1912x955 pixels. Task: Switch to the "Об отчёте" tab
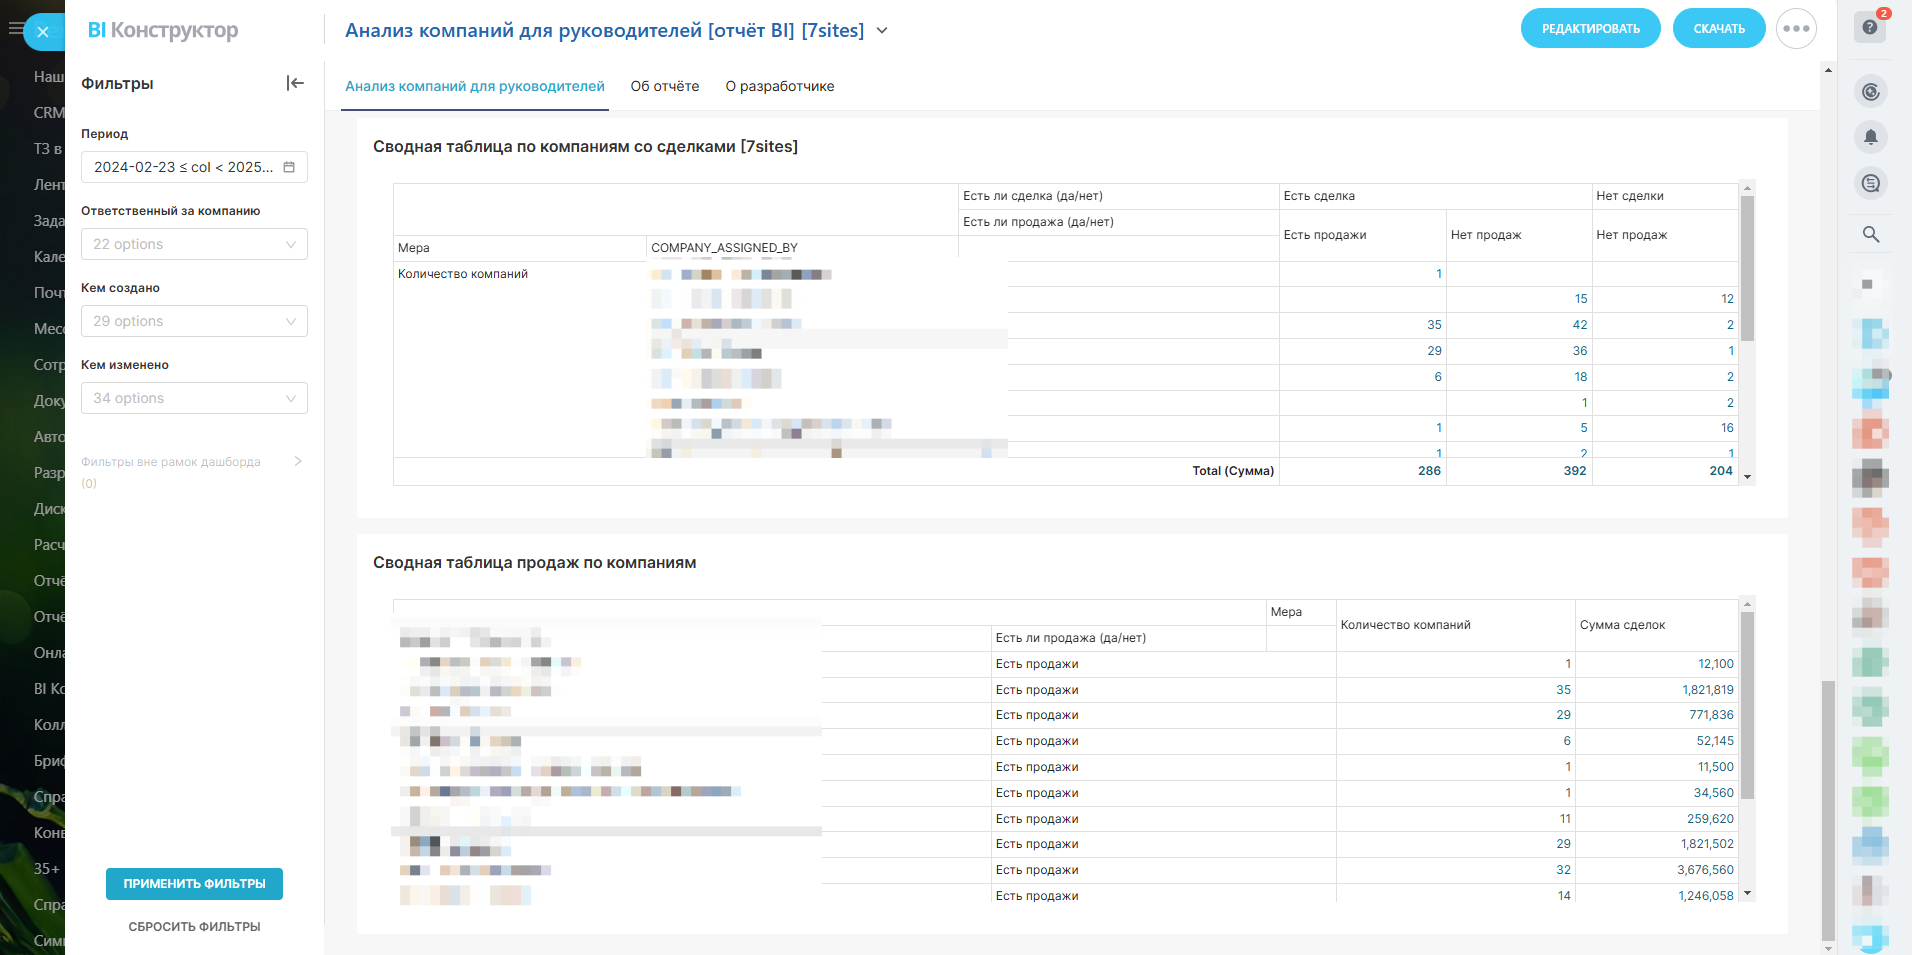coord(665,86)
